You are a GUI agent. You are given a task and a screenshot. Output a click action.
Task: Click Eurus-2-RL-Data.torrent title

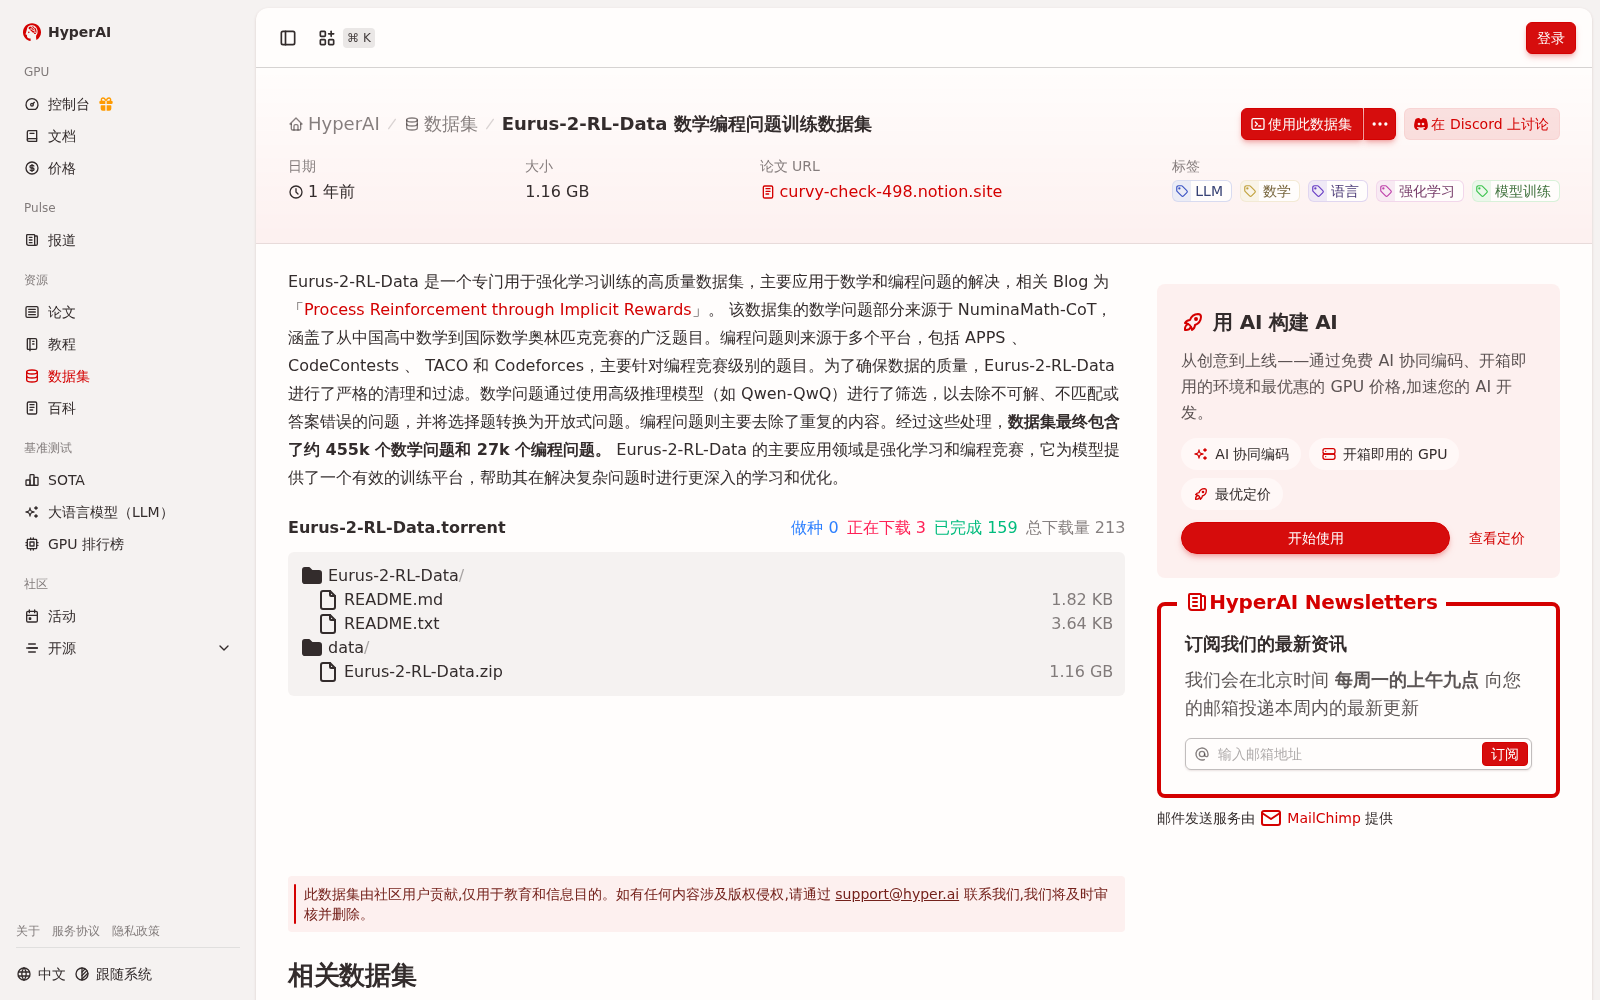[x=396, y=528]
